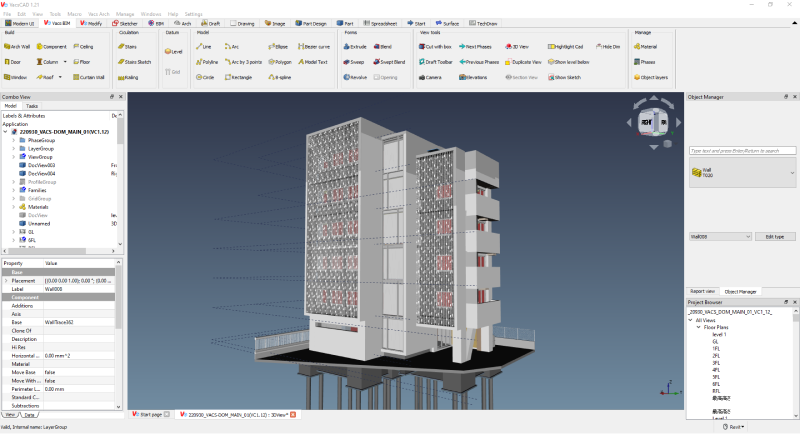Open the Vacs Arch menu

[99, 14]
